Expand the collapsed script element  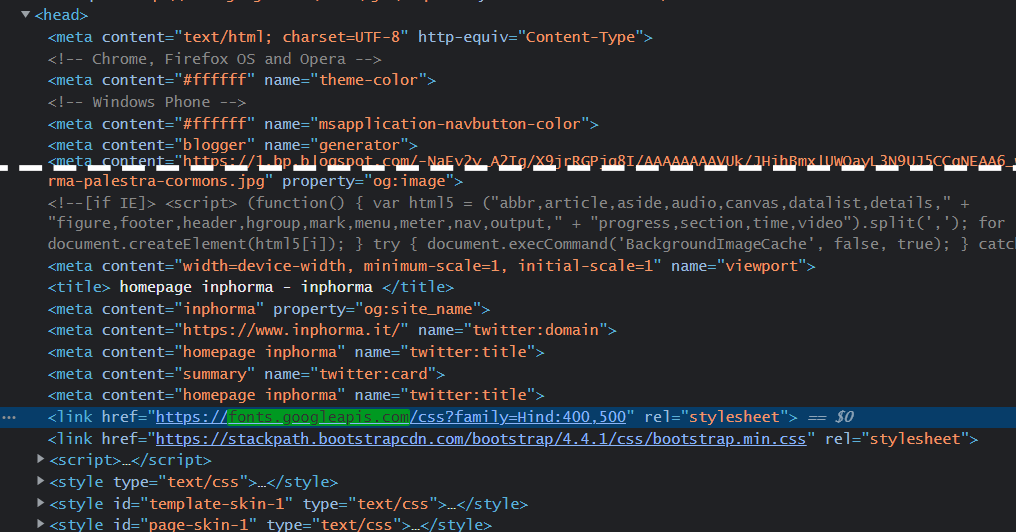pyautogui.click(x=41, y=459)
